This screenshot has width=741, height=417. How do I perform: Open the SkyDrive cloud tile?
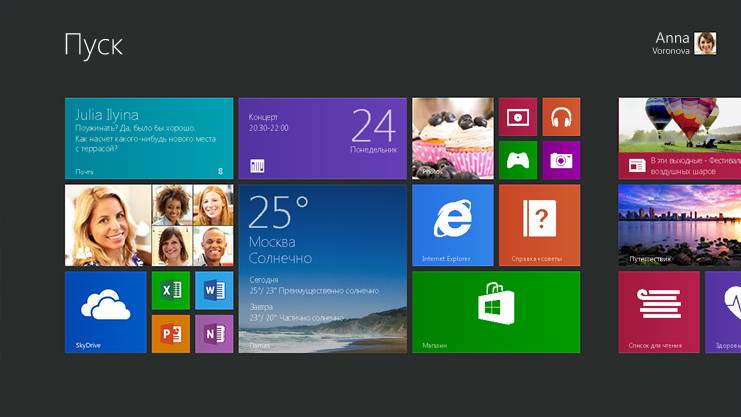pos(105,311)
